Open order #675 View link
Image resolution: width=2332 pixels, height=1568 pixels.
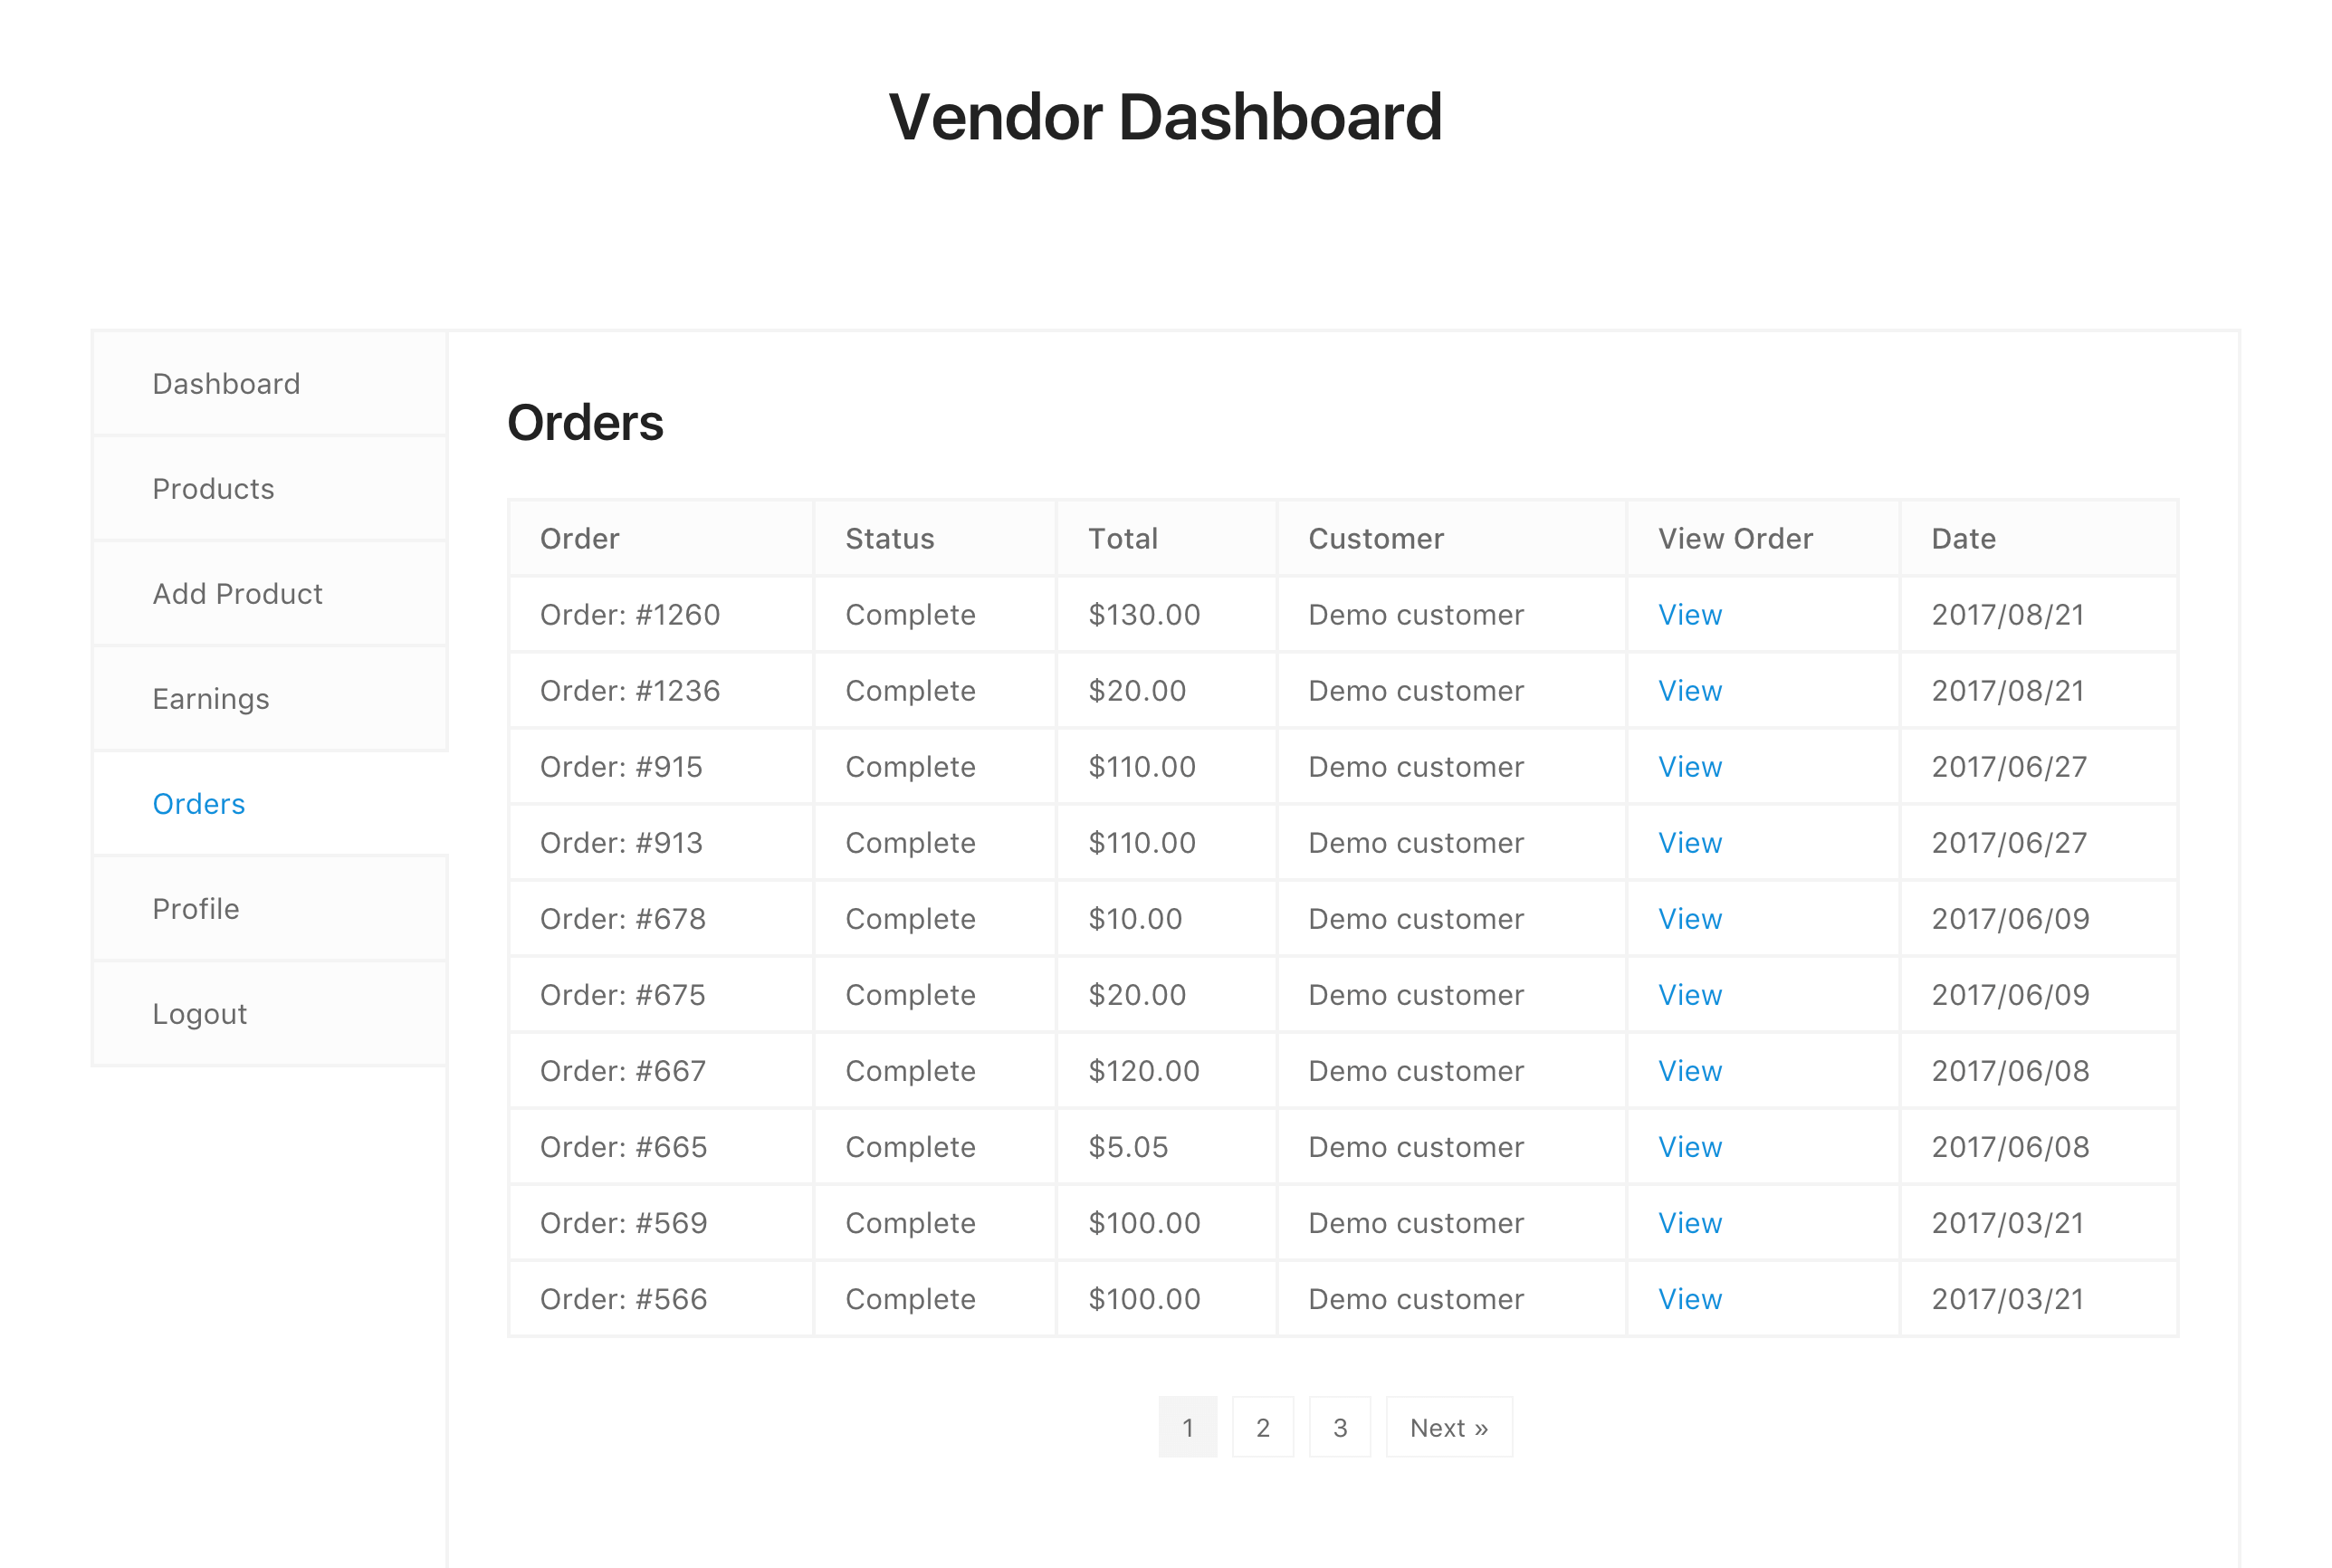click(x=1690, y=995)
